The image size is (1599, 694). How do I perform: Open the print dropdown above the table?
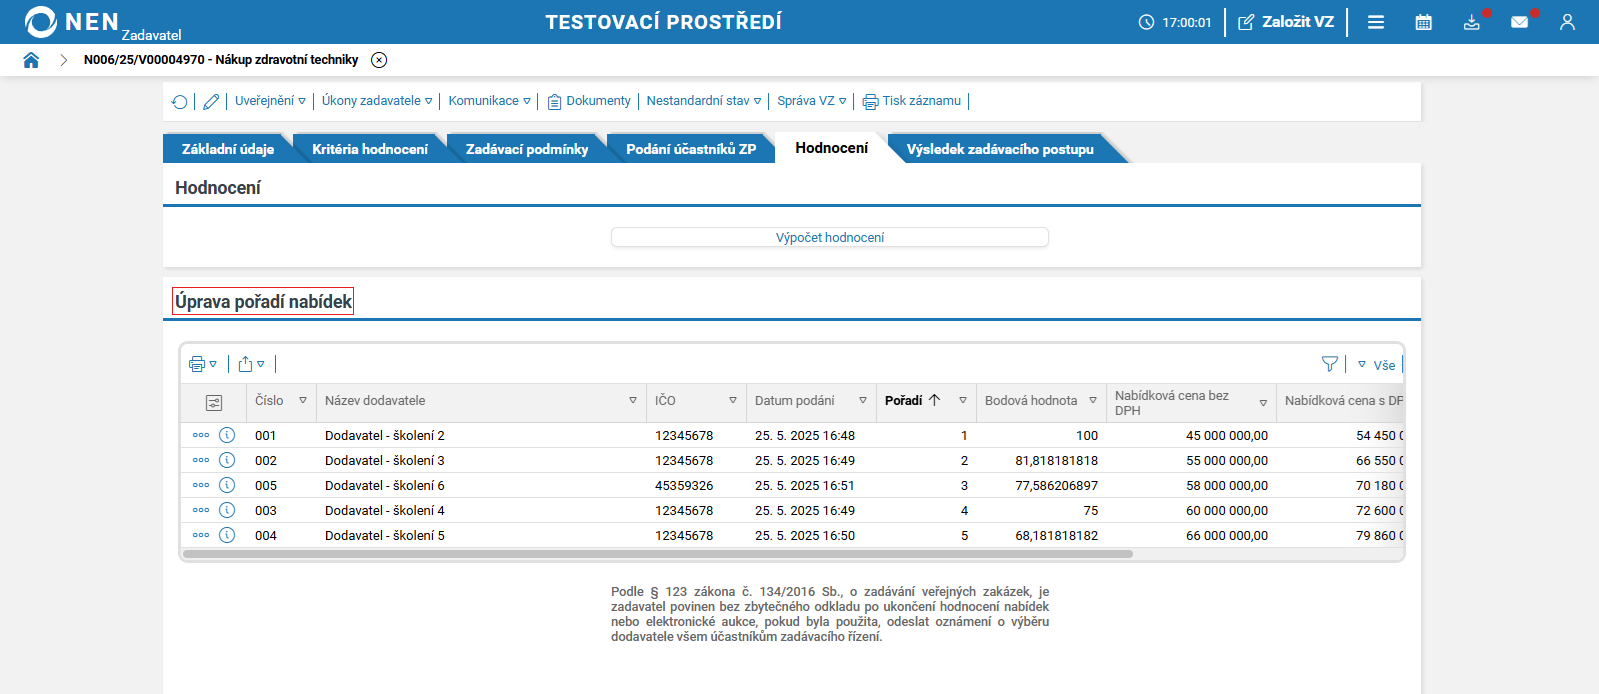[202, 364]
